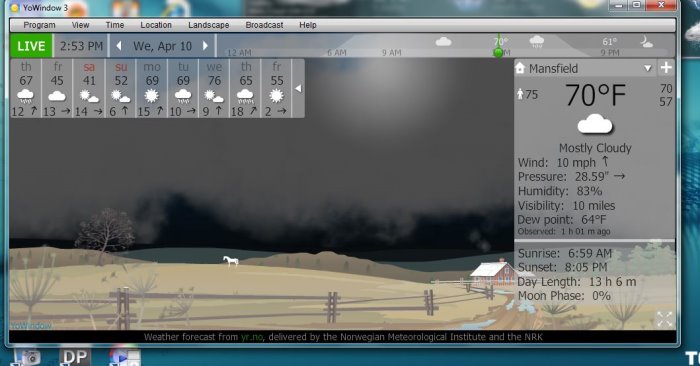The image size is (700, 366).
Task: Open the Help menu
Action: tap(308, 25)
